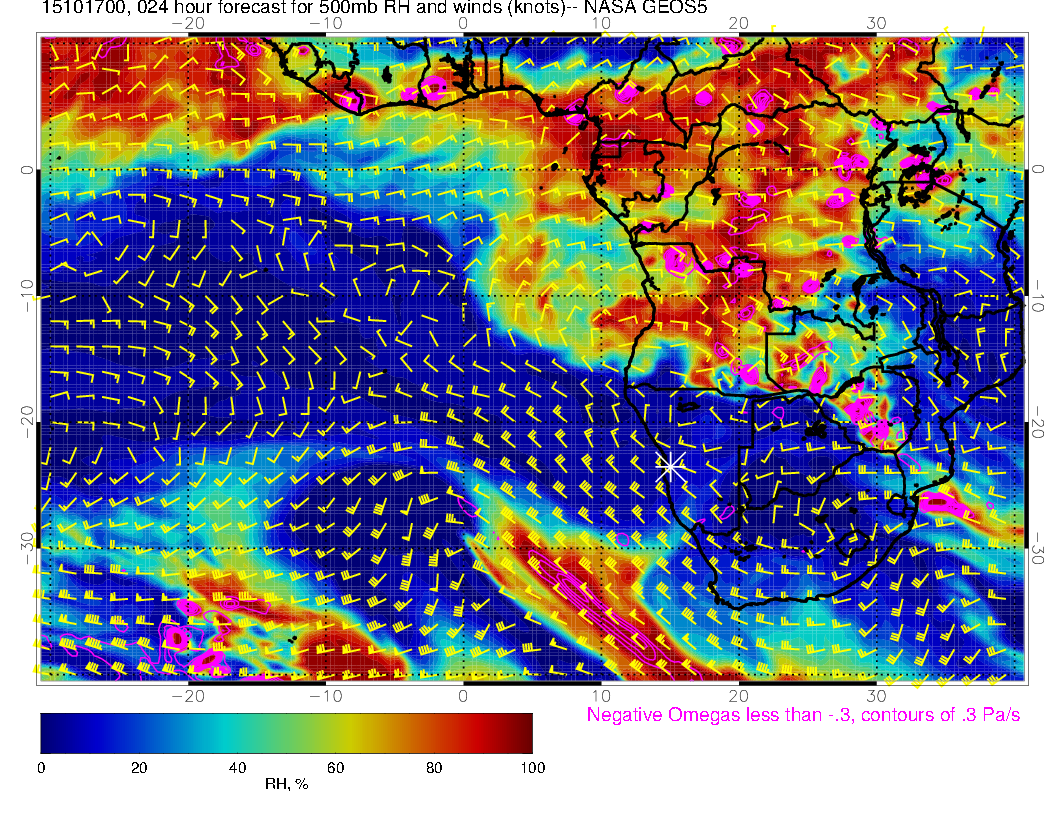Click the magenta 'Negative Omegas less than -.3' legend text
The height and width of the screenshot is (816, 1056).
[x=803, y=714]
